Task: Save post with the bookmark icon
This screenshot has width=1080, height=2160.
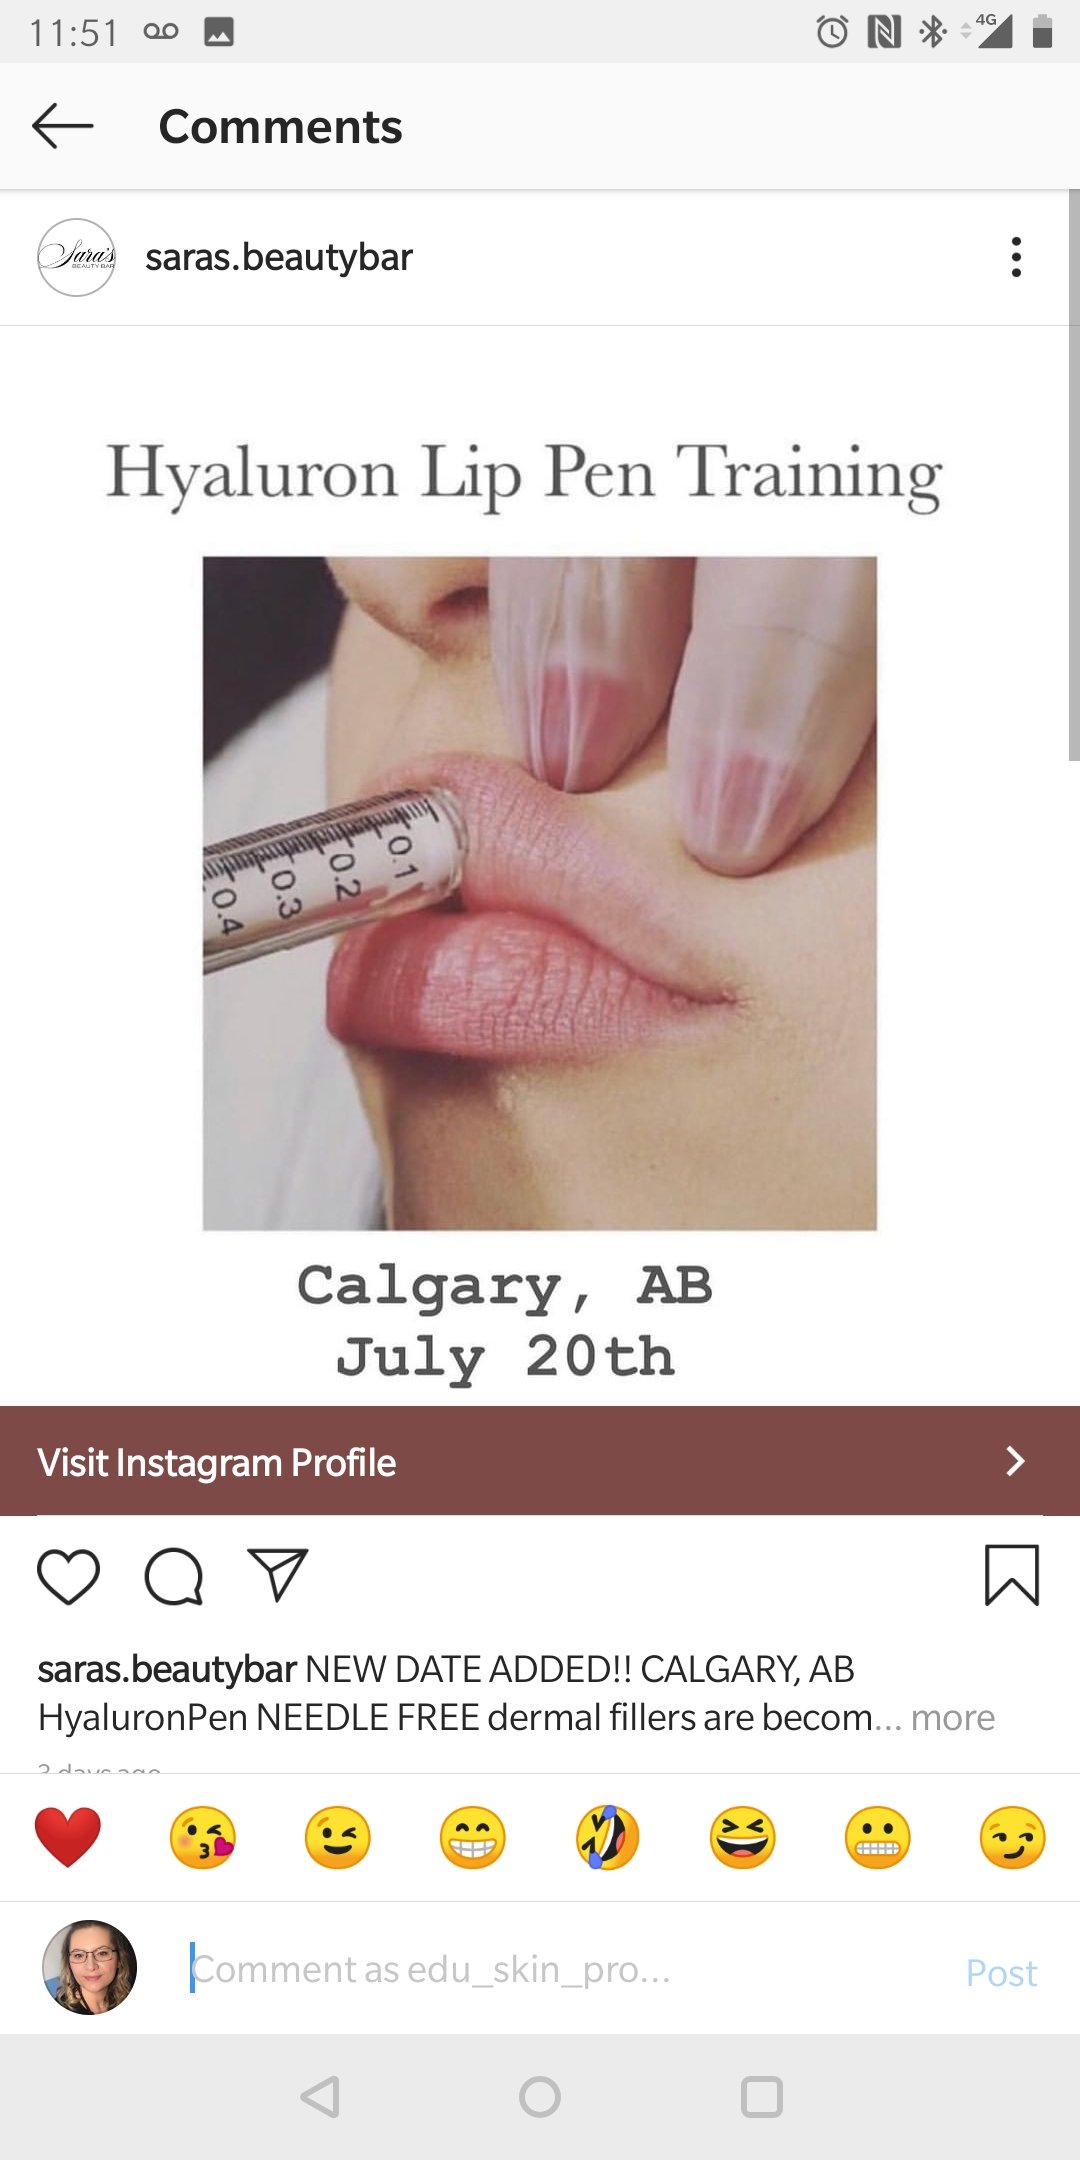Action: tap(1012, 1575)
